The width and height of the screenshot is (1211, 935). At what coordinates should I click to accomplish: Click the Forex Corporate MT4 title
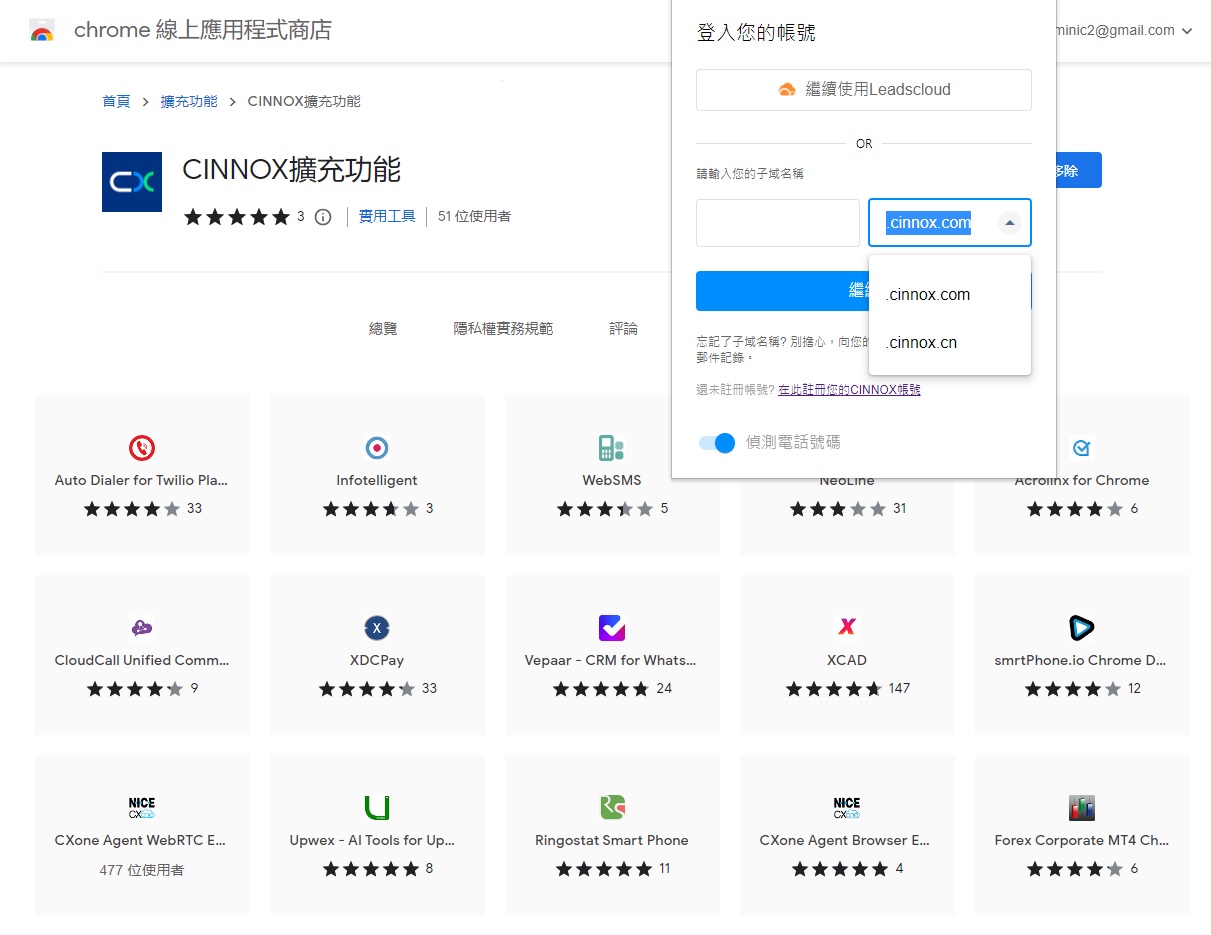[1081, 840]
